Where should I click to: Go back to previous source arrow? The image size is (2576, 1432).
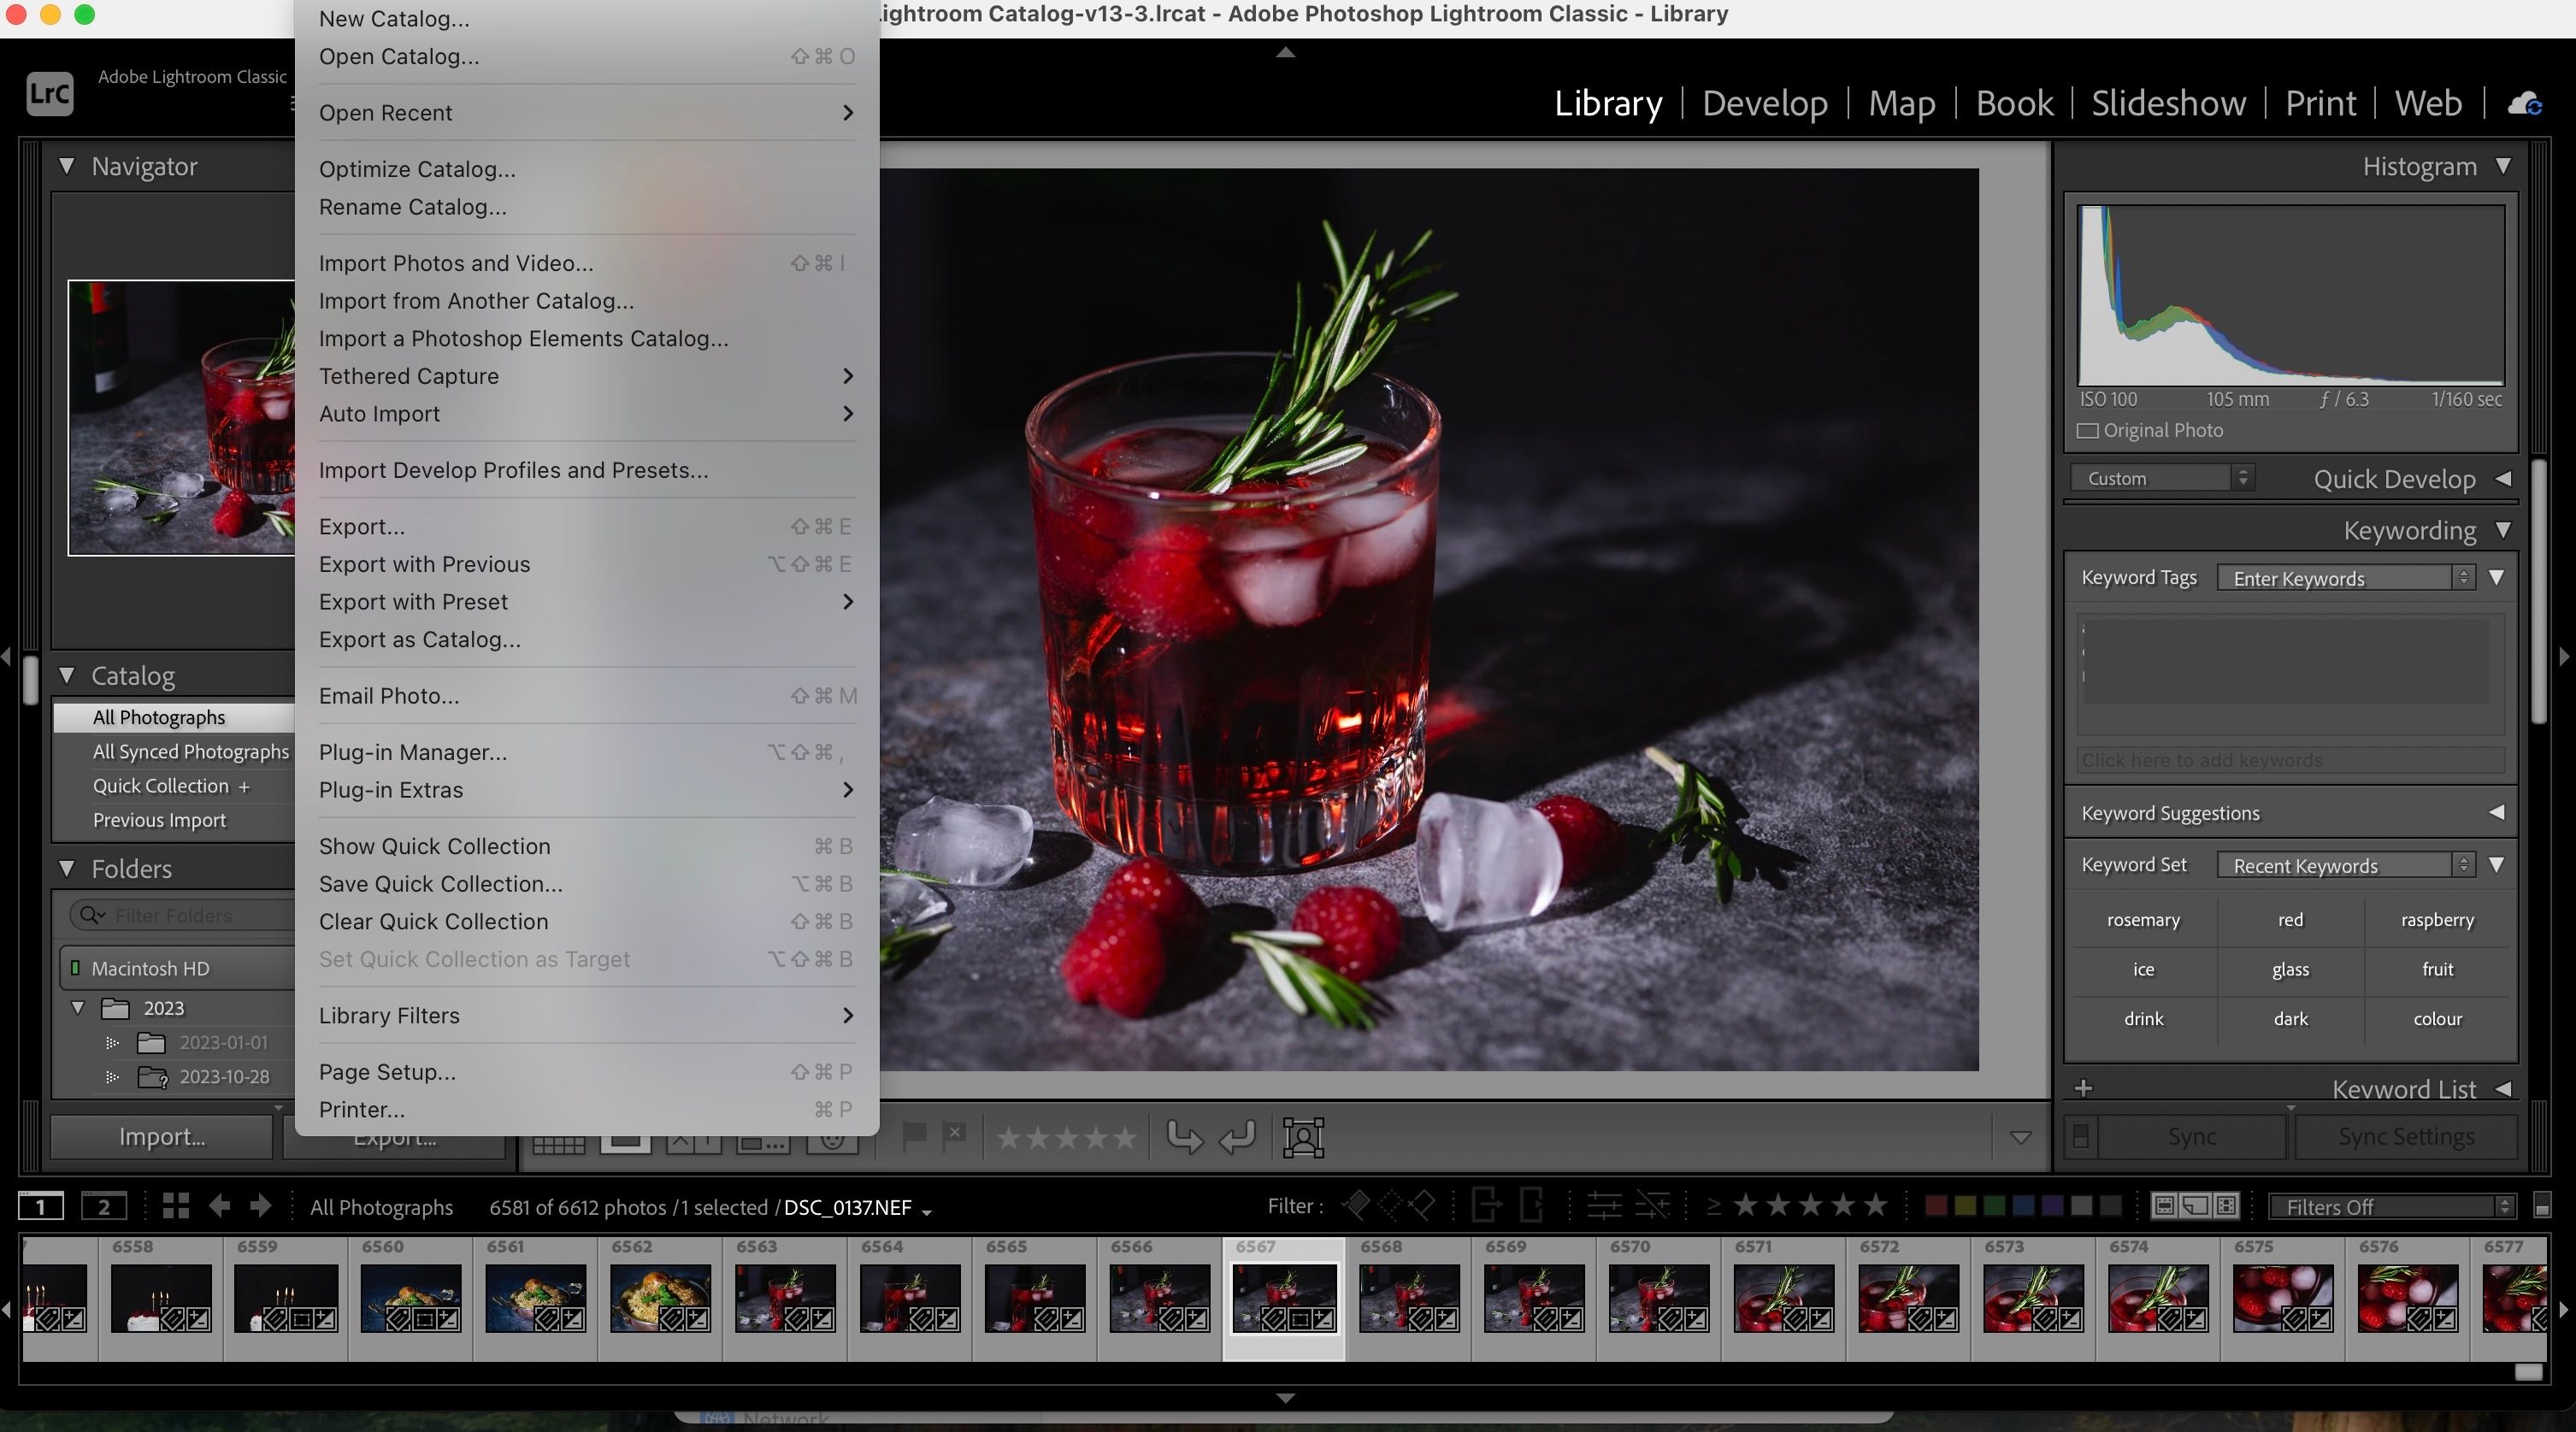[219, 1206]
